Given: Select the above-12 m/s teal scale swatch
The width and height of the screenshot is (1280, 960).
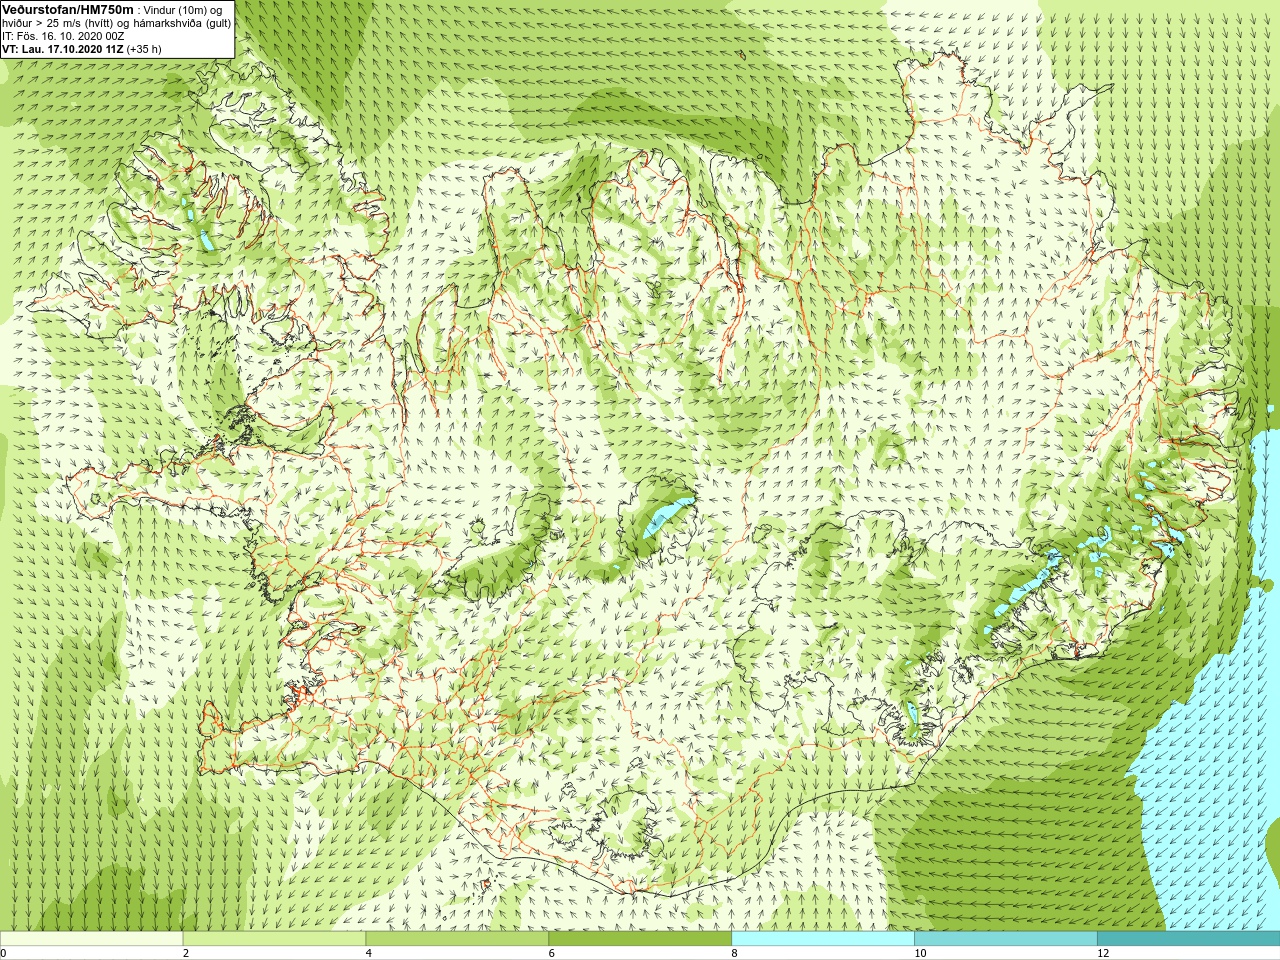Looking at the screenshot, I should 1188,939.
